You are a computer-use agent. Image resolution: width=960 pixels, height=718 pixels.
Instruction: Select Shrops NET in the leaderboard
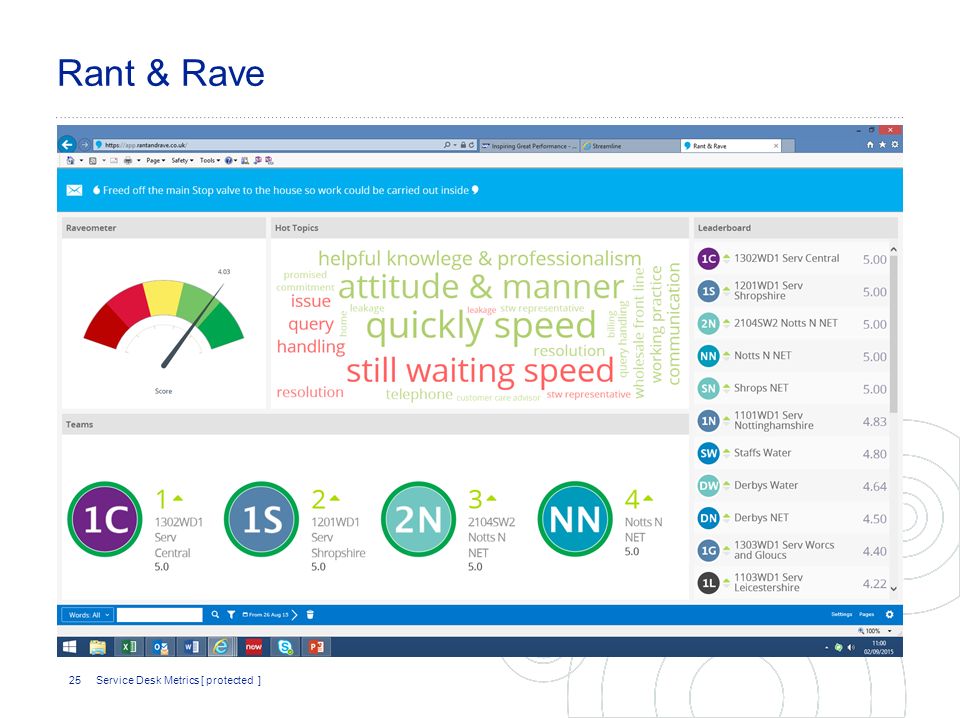click(x=792, y=389)
